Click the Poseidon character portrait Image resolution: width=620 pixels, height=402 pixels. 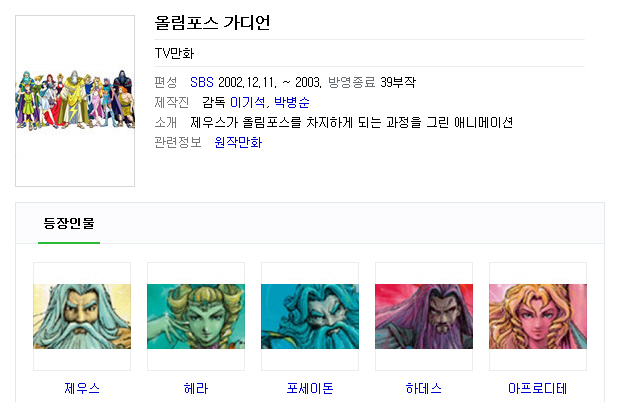310,316
